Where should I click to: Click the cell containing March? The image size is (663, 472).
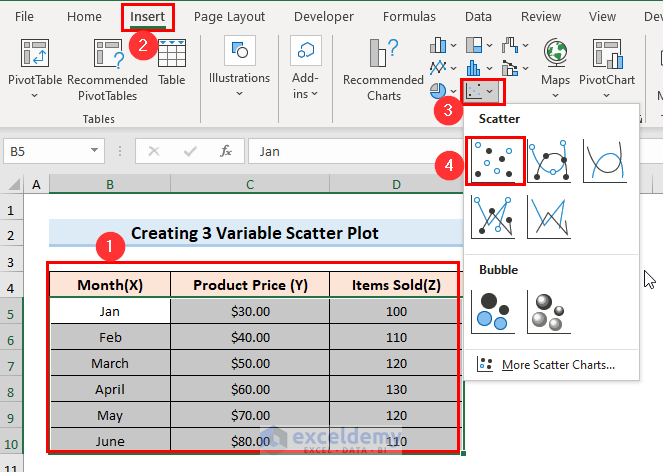click(x=110, y=363)
